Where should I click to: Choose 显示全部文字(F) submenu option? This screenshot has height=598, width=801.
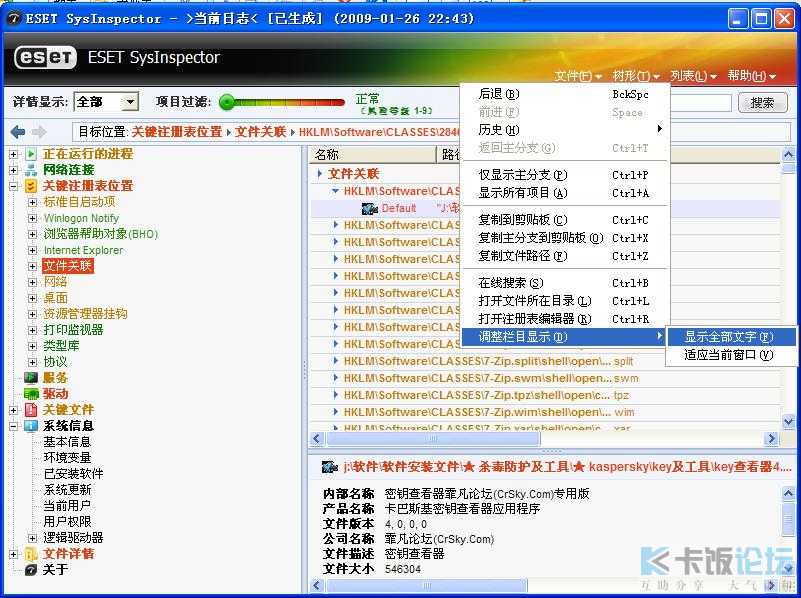pyautogui.click(x=732, y=337)
